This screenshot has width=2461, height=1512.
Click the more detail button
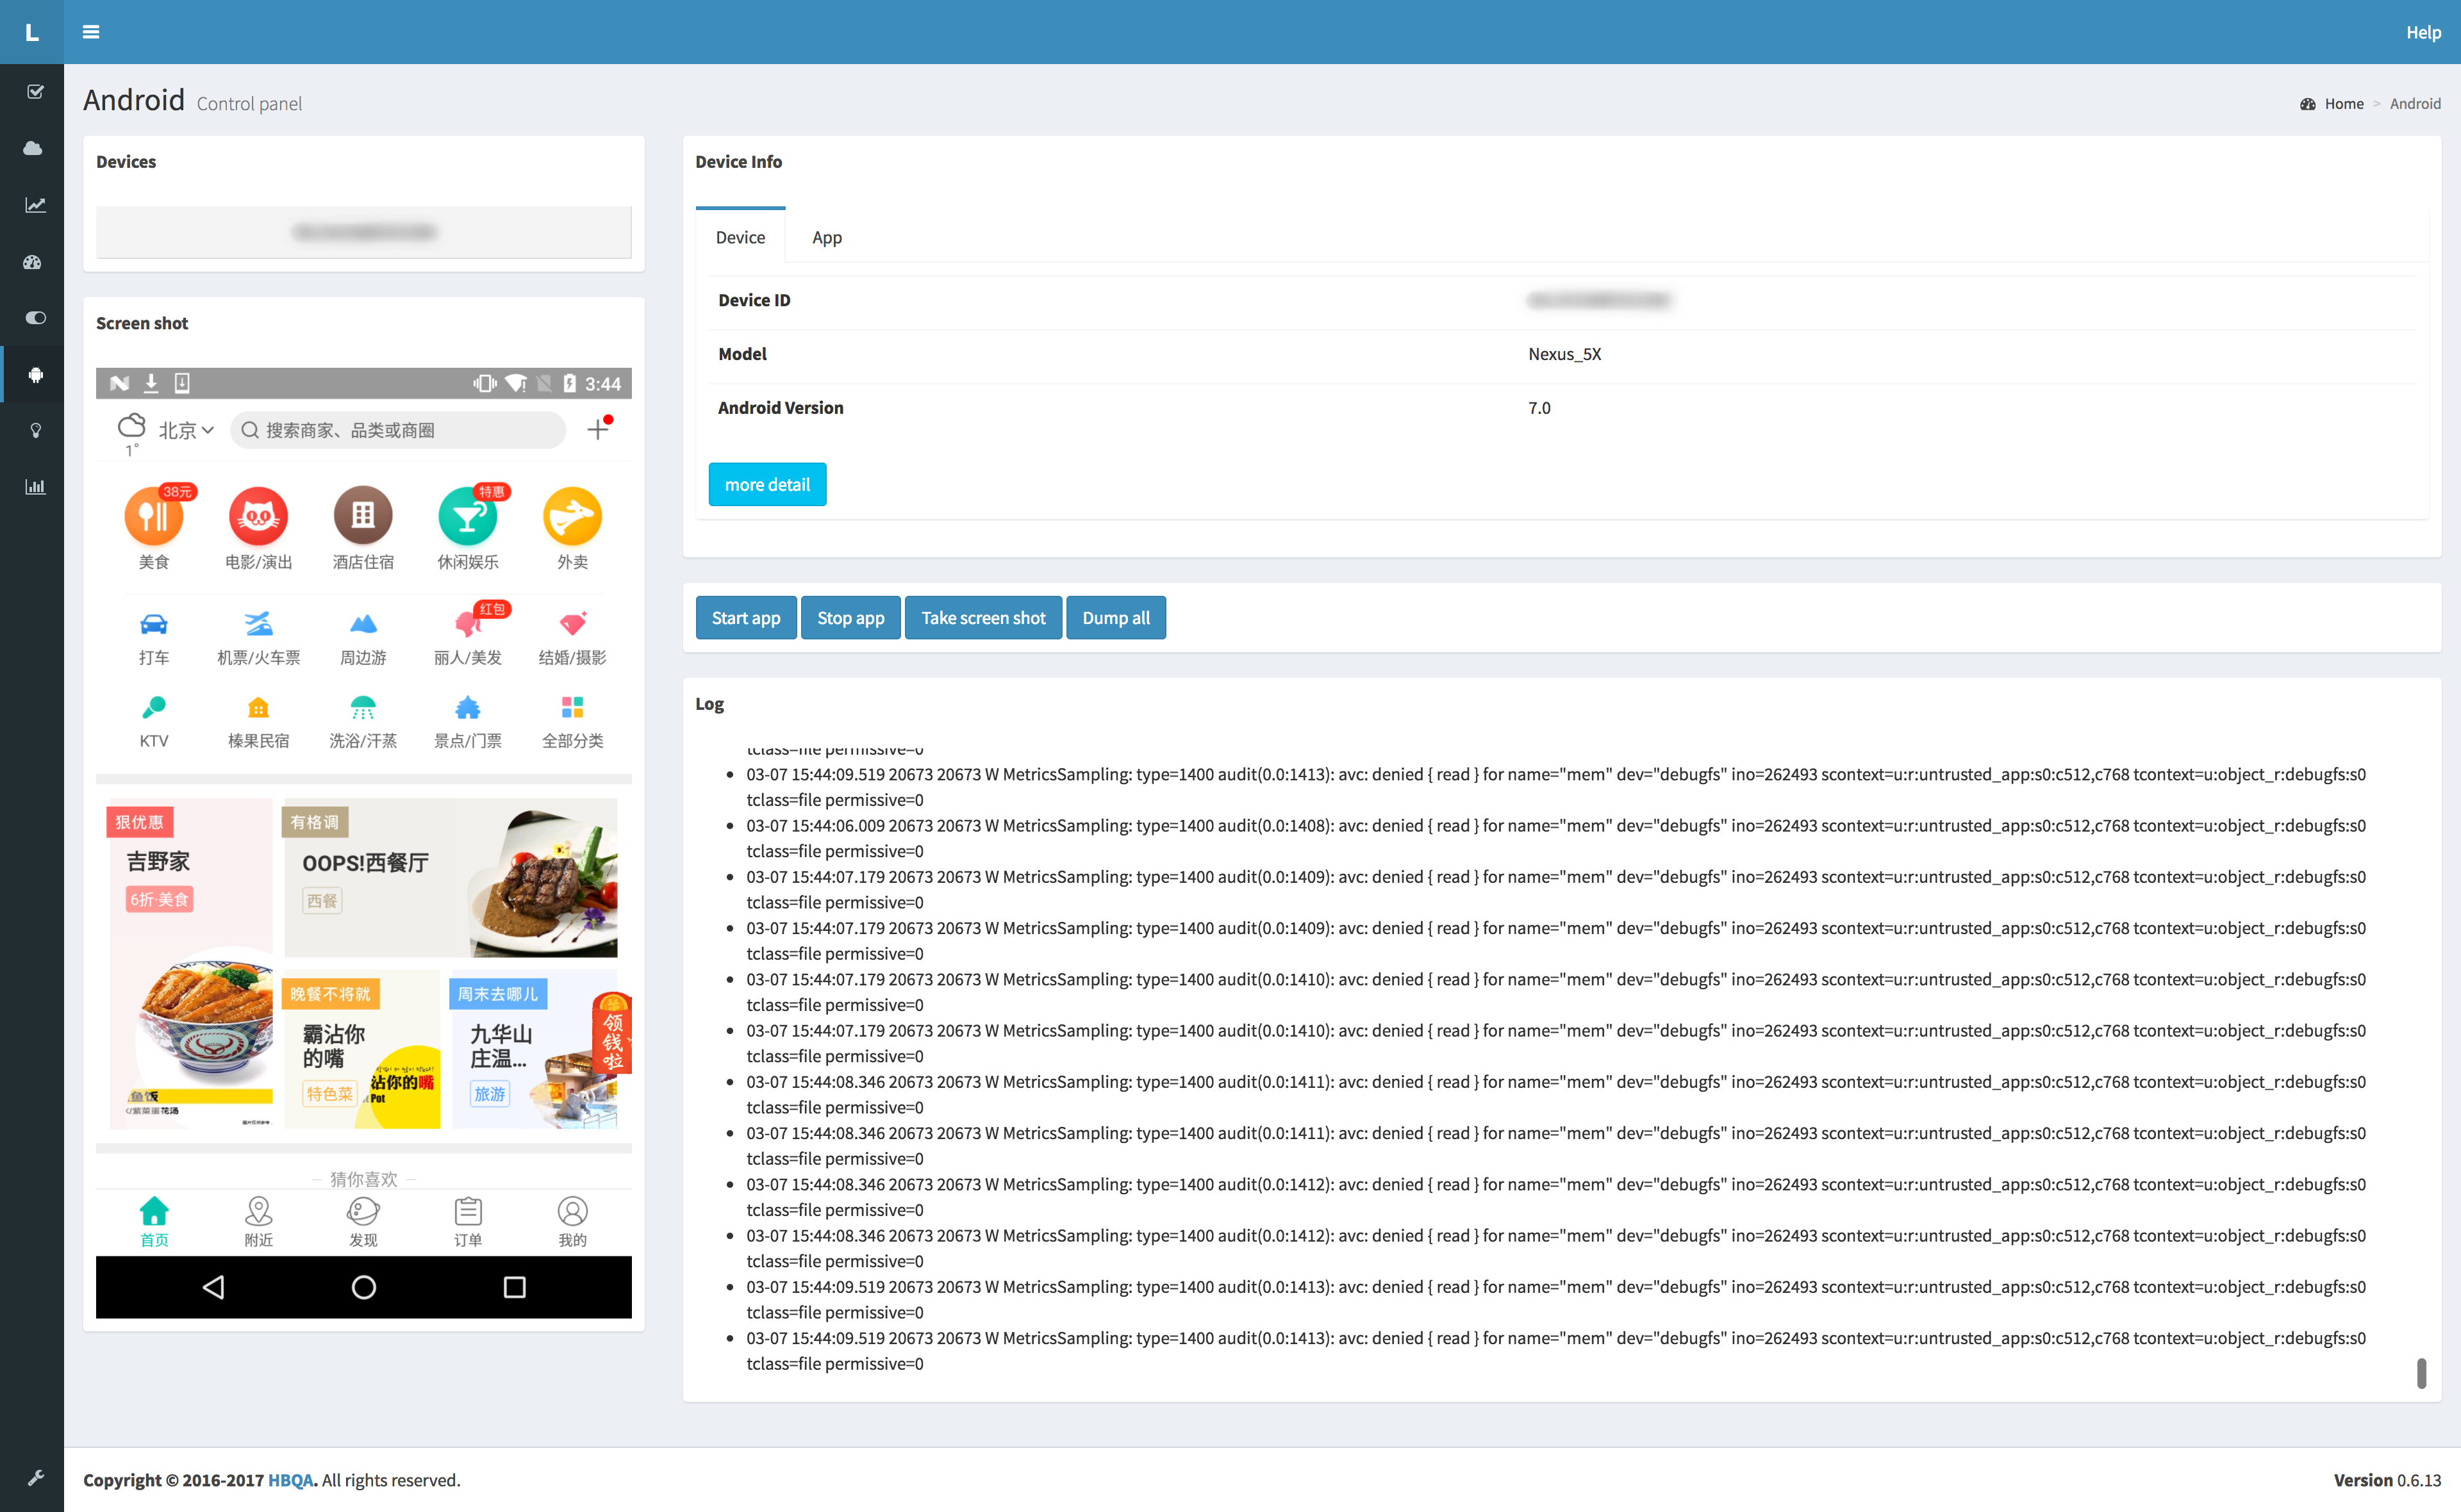(767, 484)
